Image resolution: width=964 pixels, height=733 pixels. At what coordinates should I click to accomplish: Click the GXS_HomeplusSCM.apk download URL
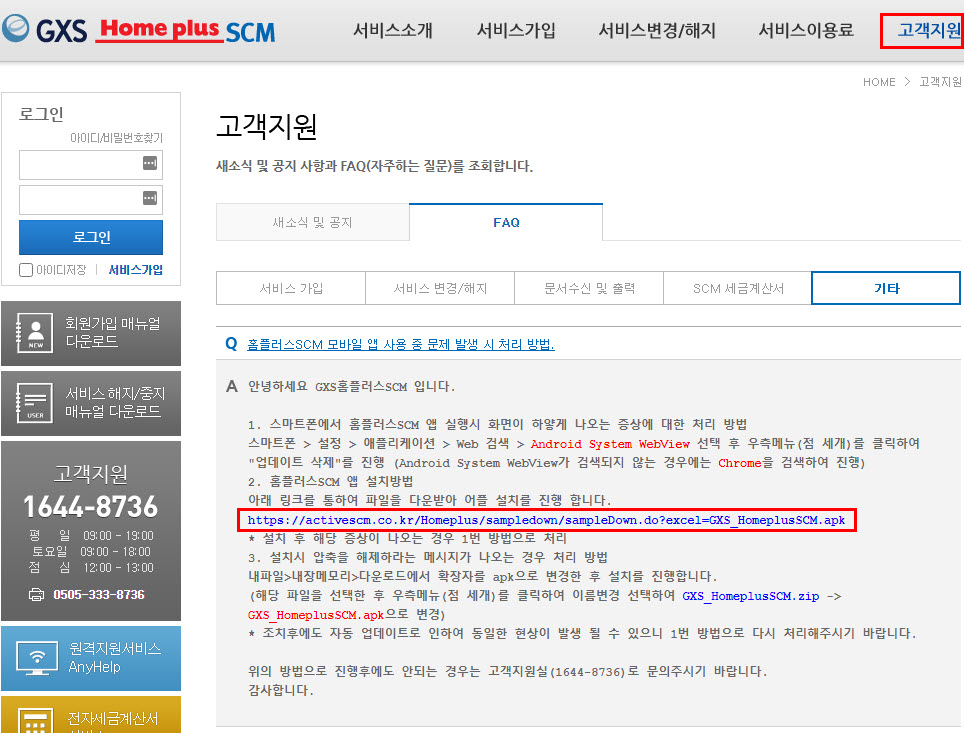(547, 520)
